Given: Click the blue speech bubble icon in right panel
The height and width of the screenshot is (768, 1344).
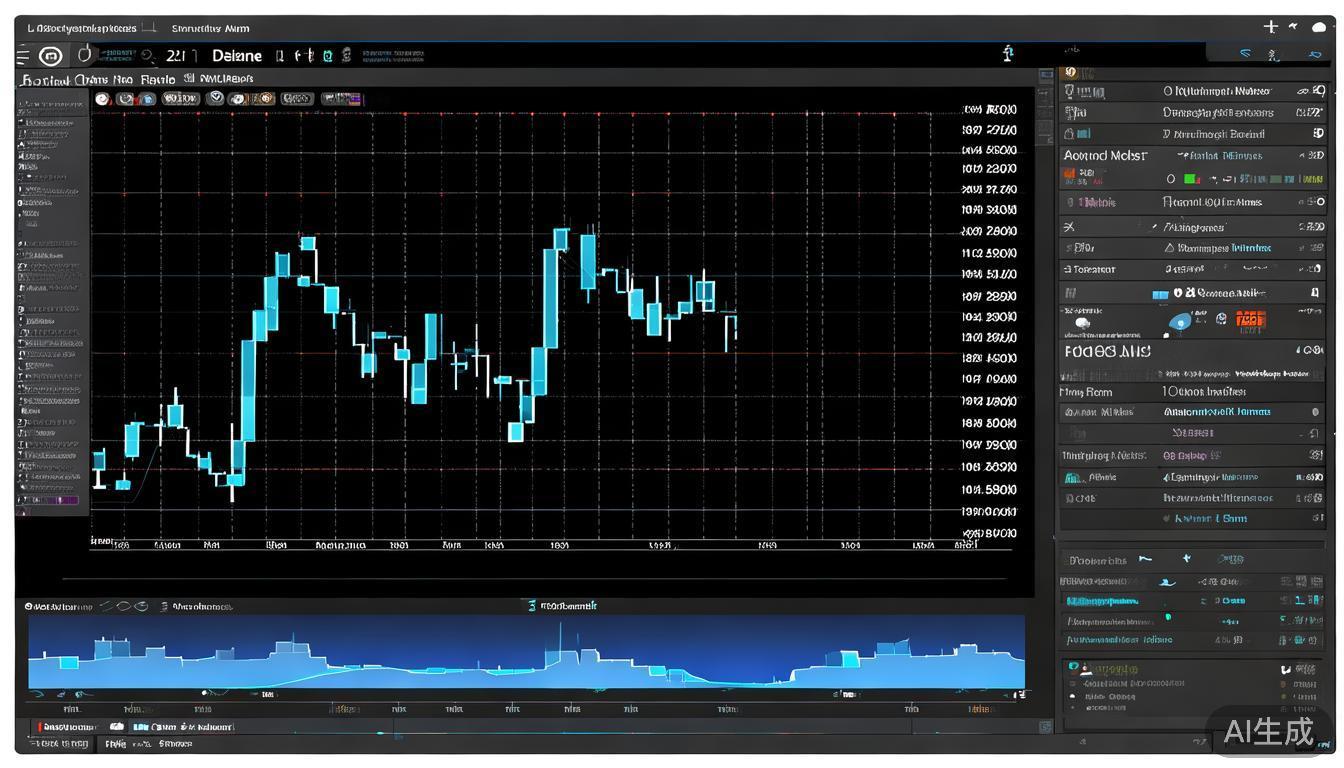Looking at the screenshot, I should 1180,321.
